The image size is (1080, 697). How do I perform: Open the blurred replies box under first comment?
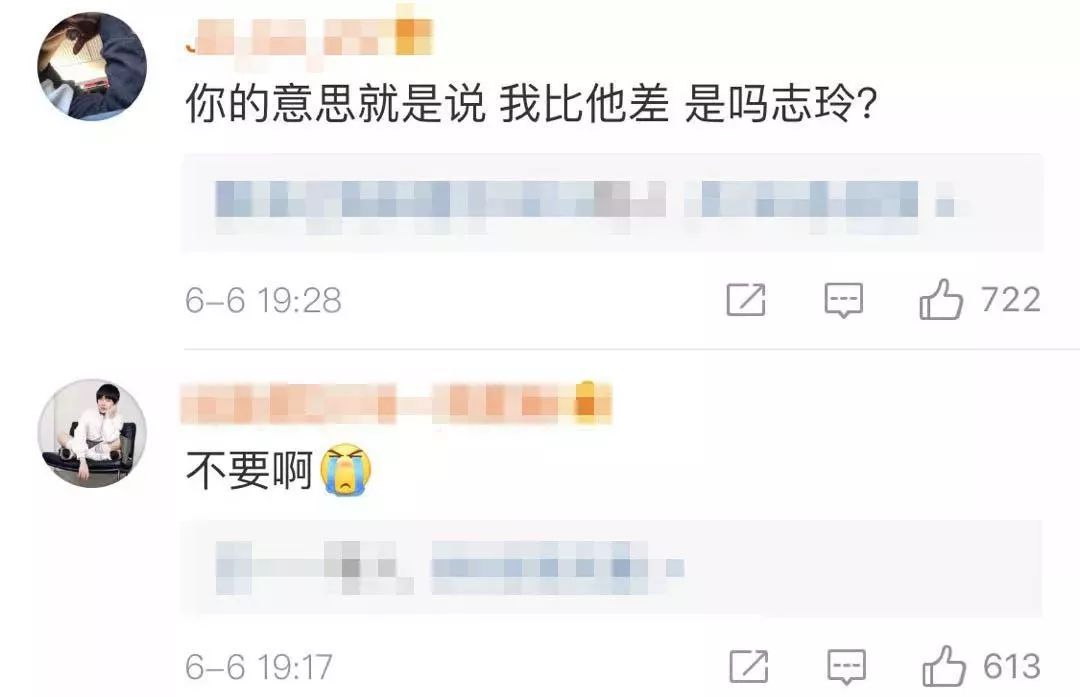coord(612,202)
